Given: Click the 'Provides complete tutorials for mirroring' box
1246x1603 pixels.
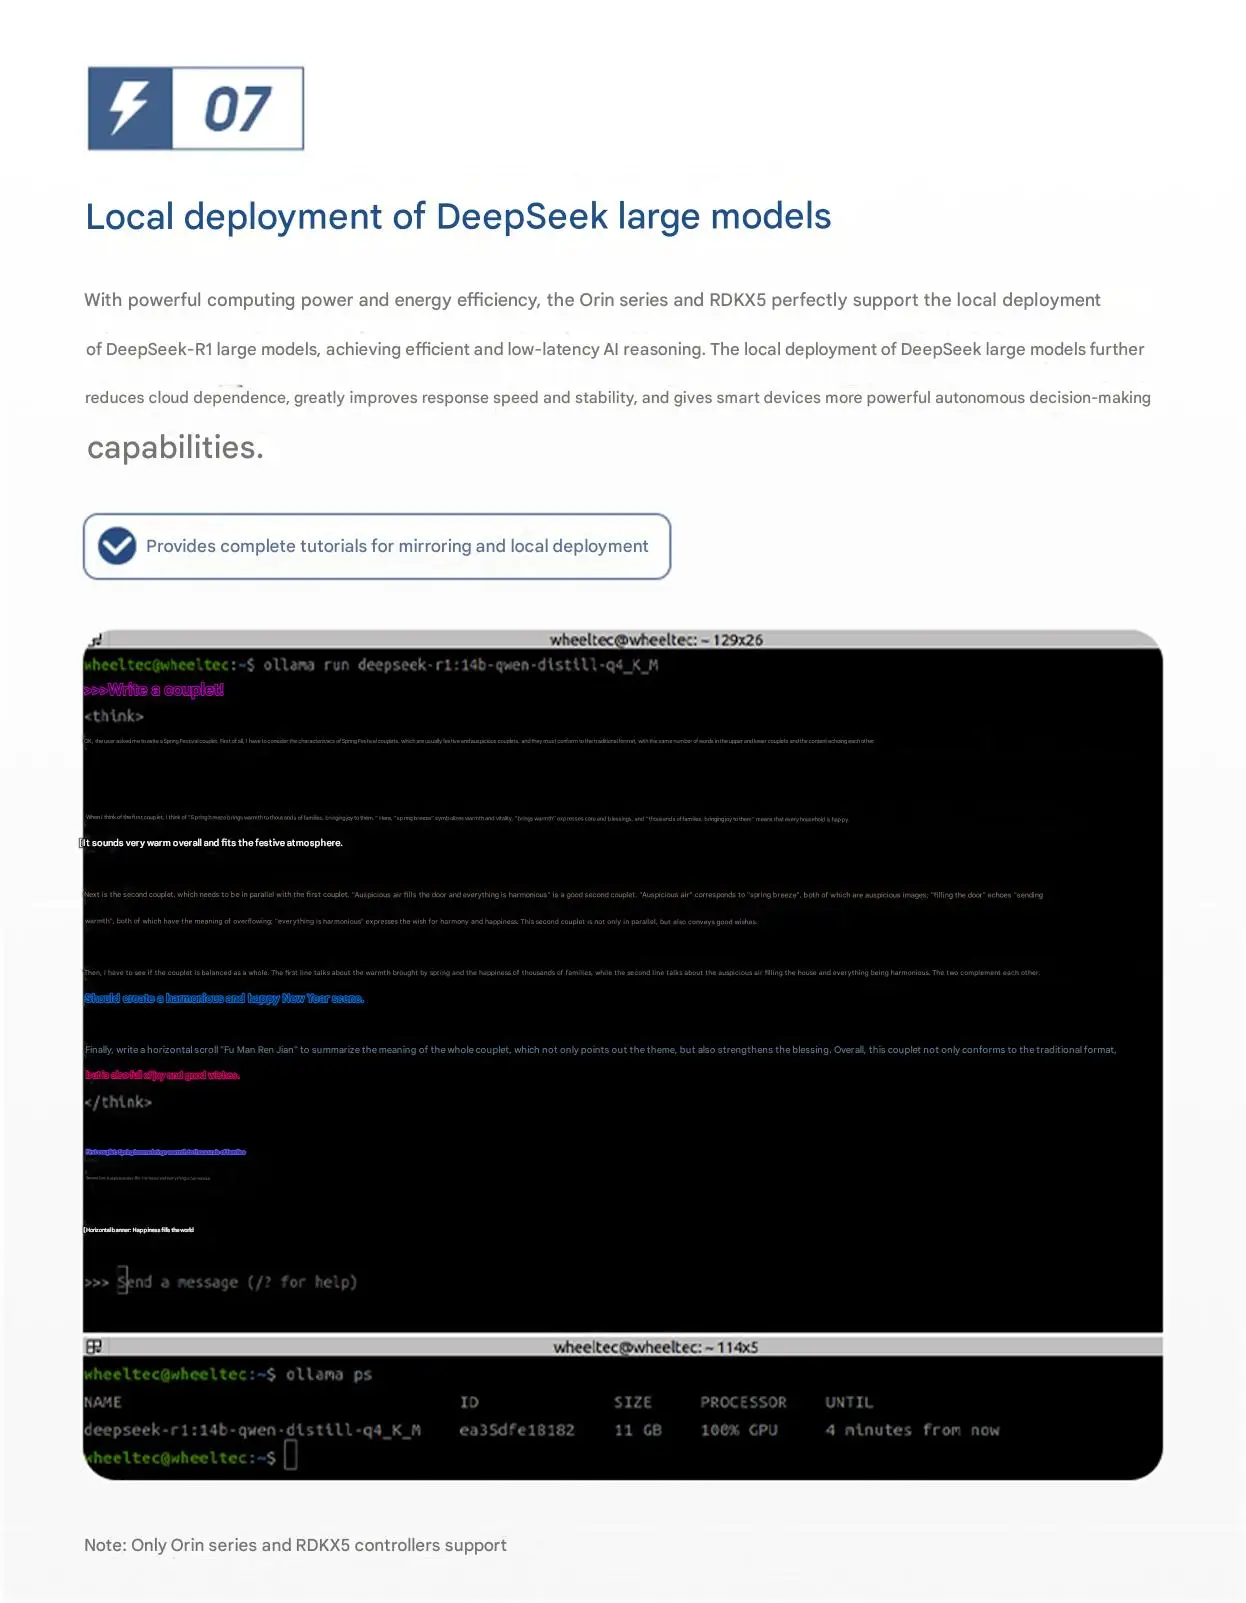Looking at the screenshot, I should 377,546.
